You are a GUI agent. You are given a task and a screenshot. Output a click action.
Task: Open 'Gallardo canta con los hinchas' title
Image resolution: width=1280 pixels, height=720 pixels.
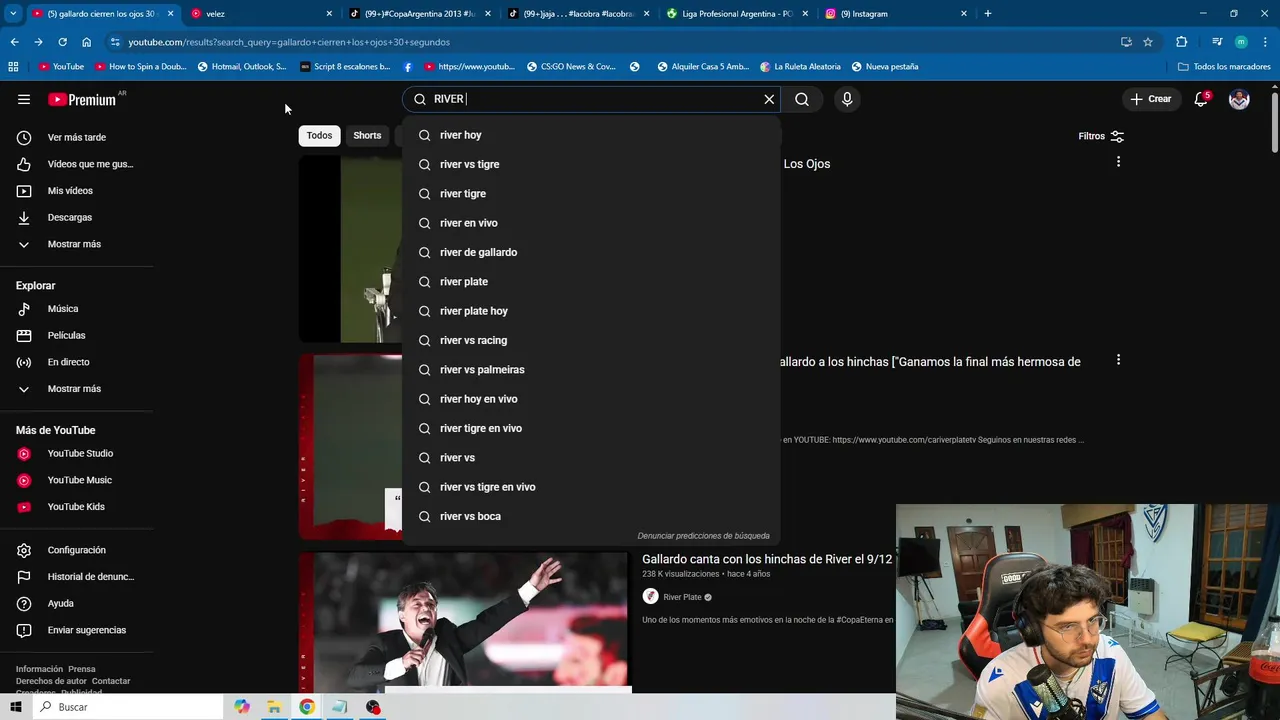(767, 559)
